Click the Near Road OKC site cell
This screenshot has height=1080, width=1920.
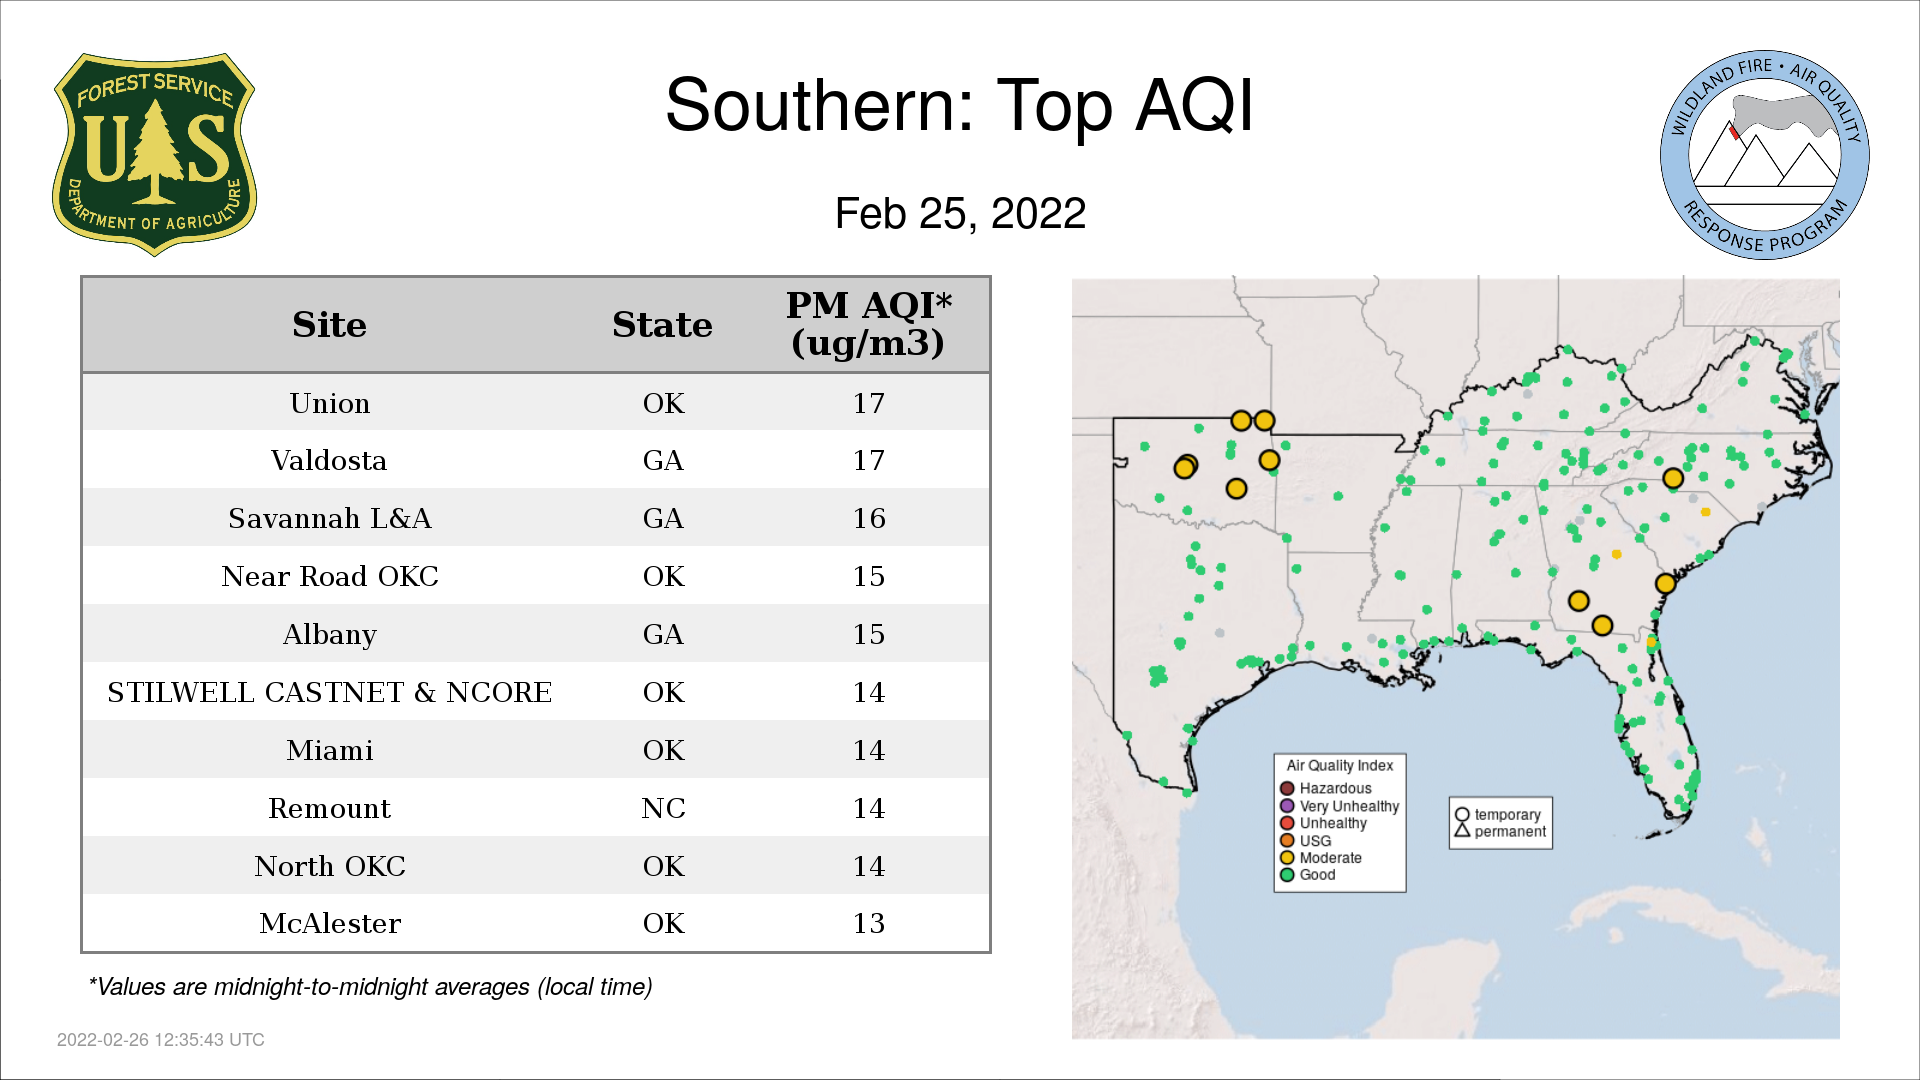tap(329, 576)
